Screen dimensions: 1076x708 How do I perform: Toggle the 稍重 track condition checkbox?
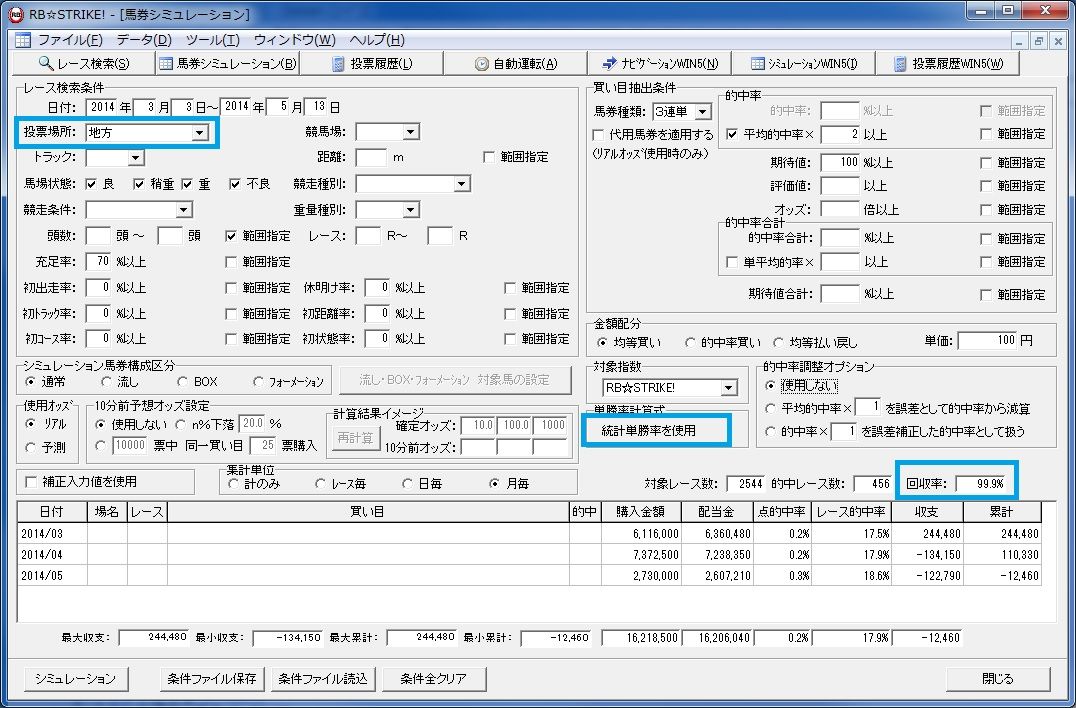139,184
